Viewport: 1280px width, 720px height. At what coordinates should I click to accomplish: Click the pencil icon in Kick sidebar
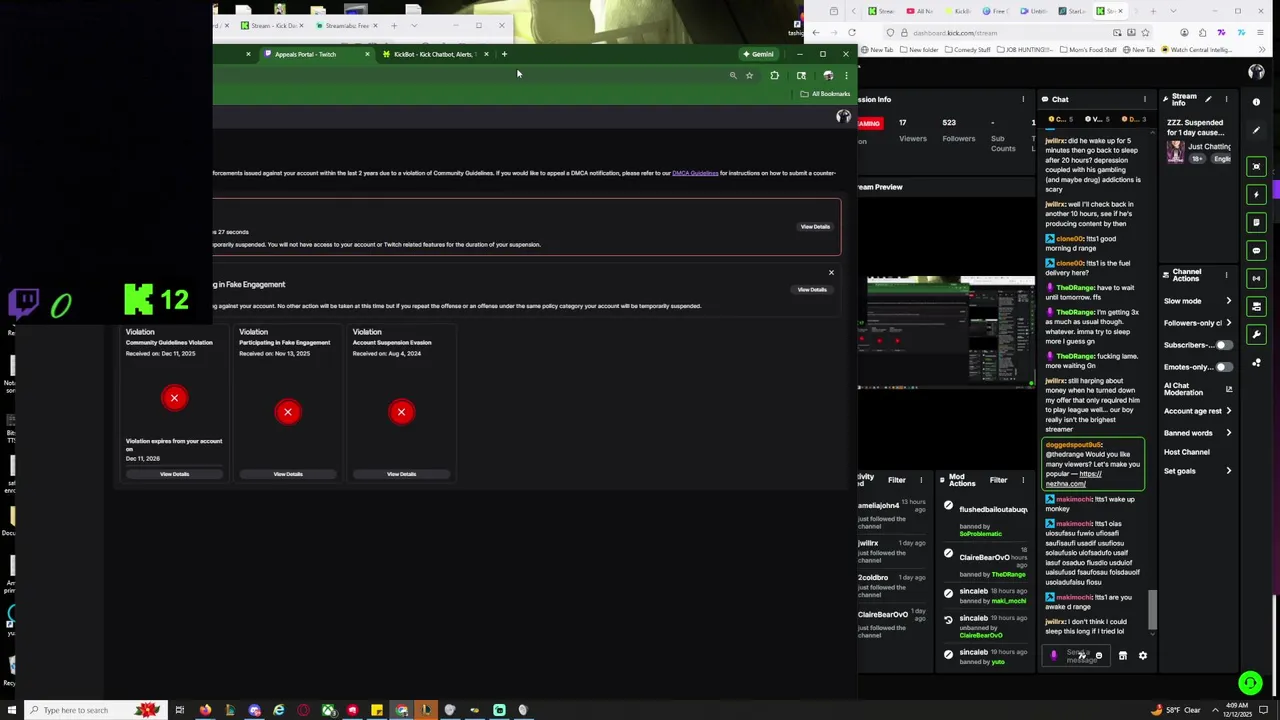1257,130
